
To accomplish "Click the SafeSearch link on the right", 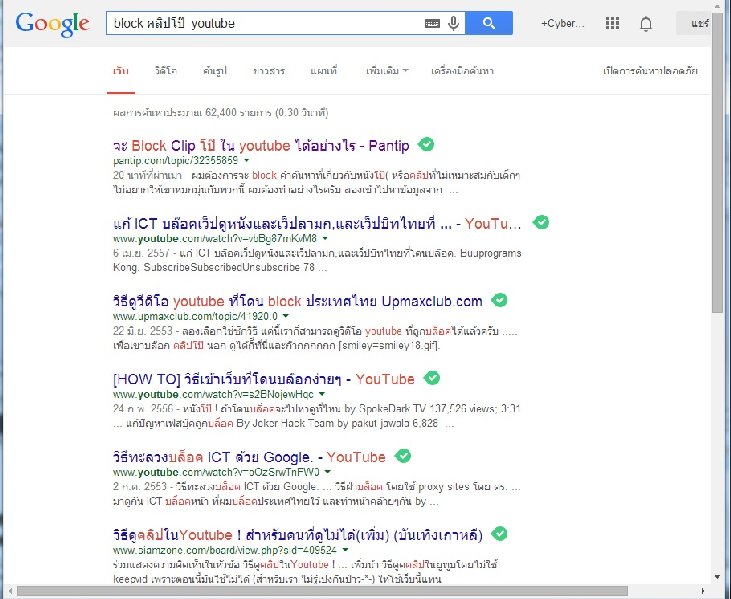I will pos(650,71).
